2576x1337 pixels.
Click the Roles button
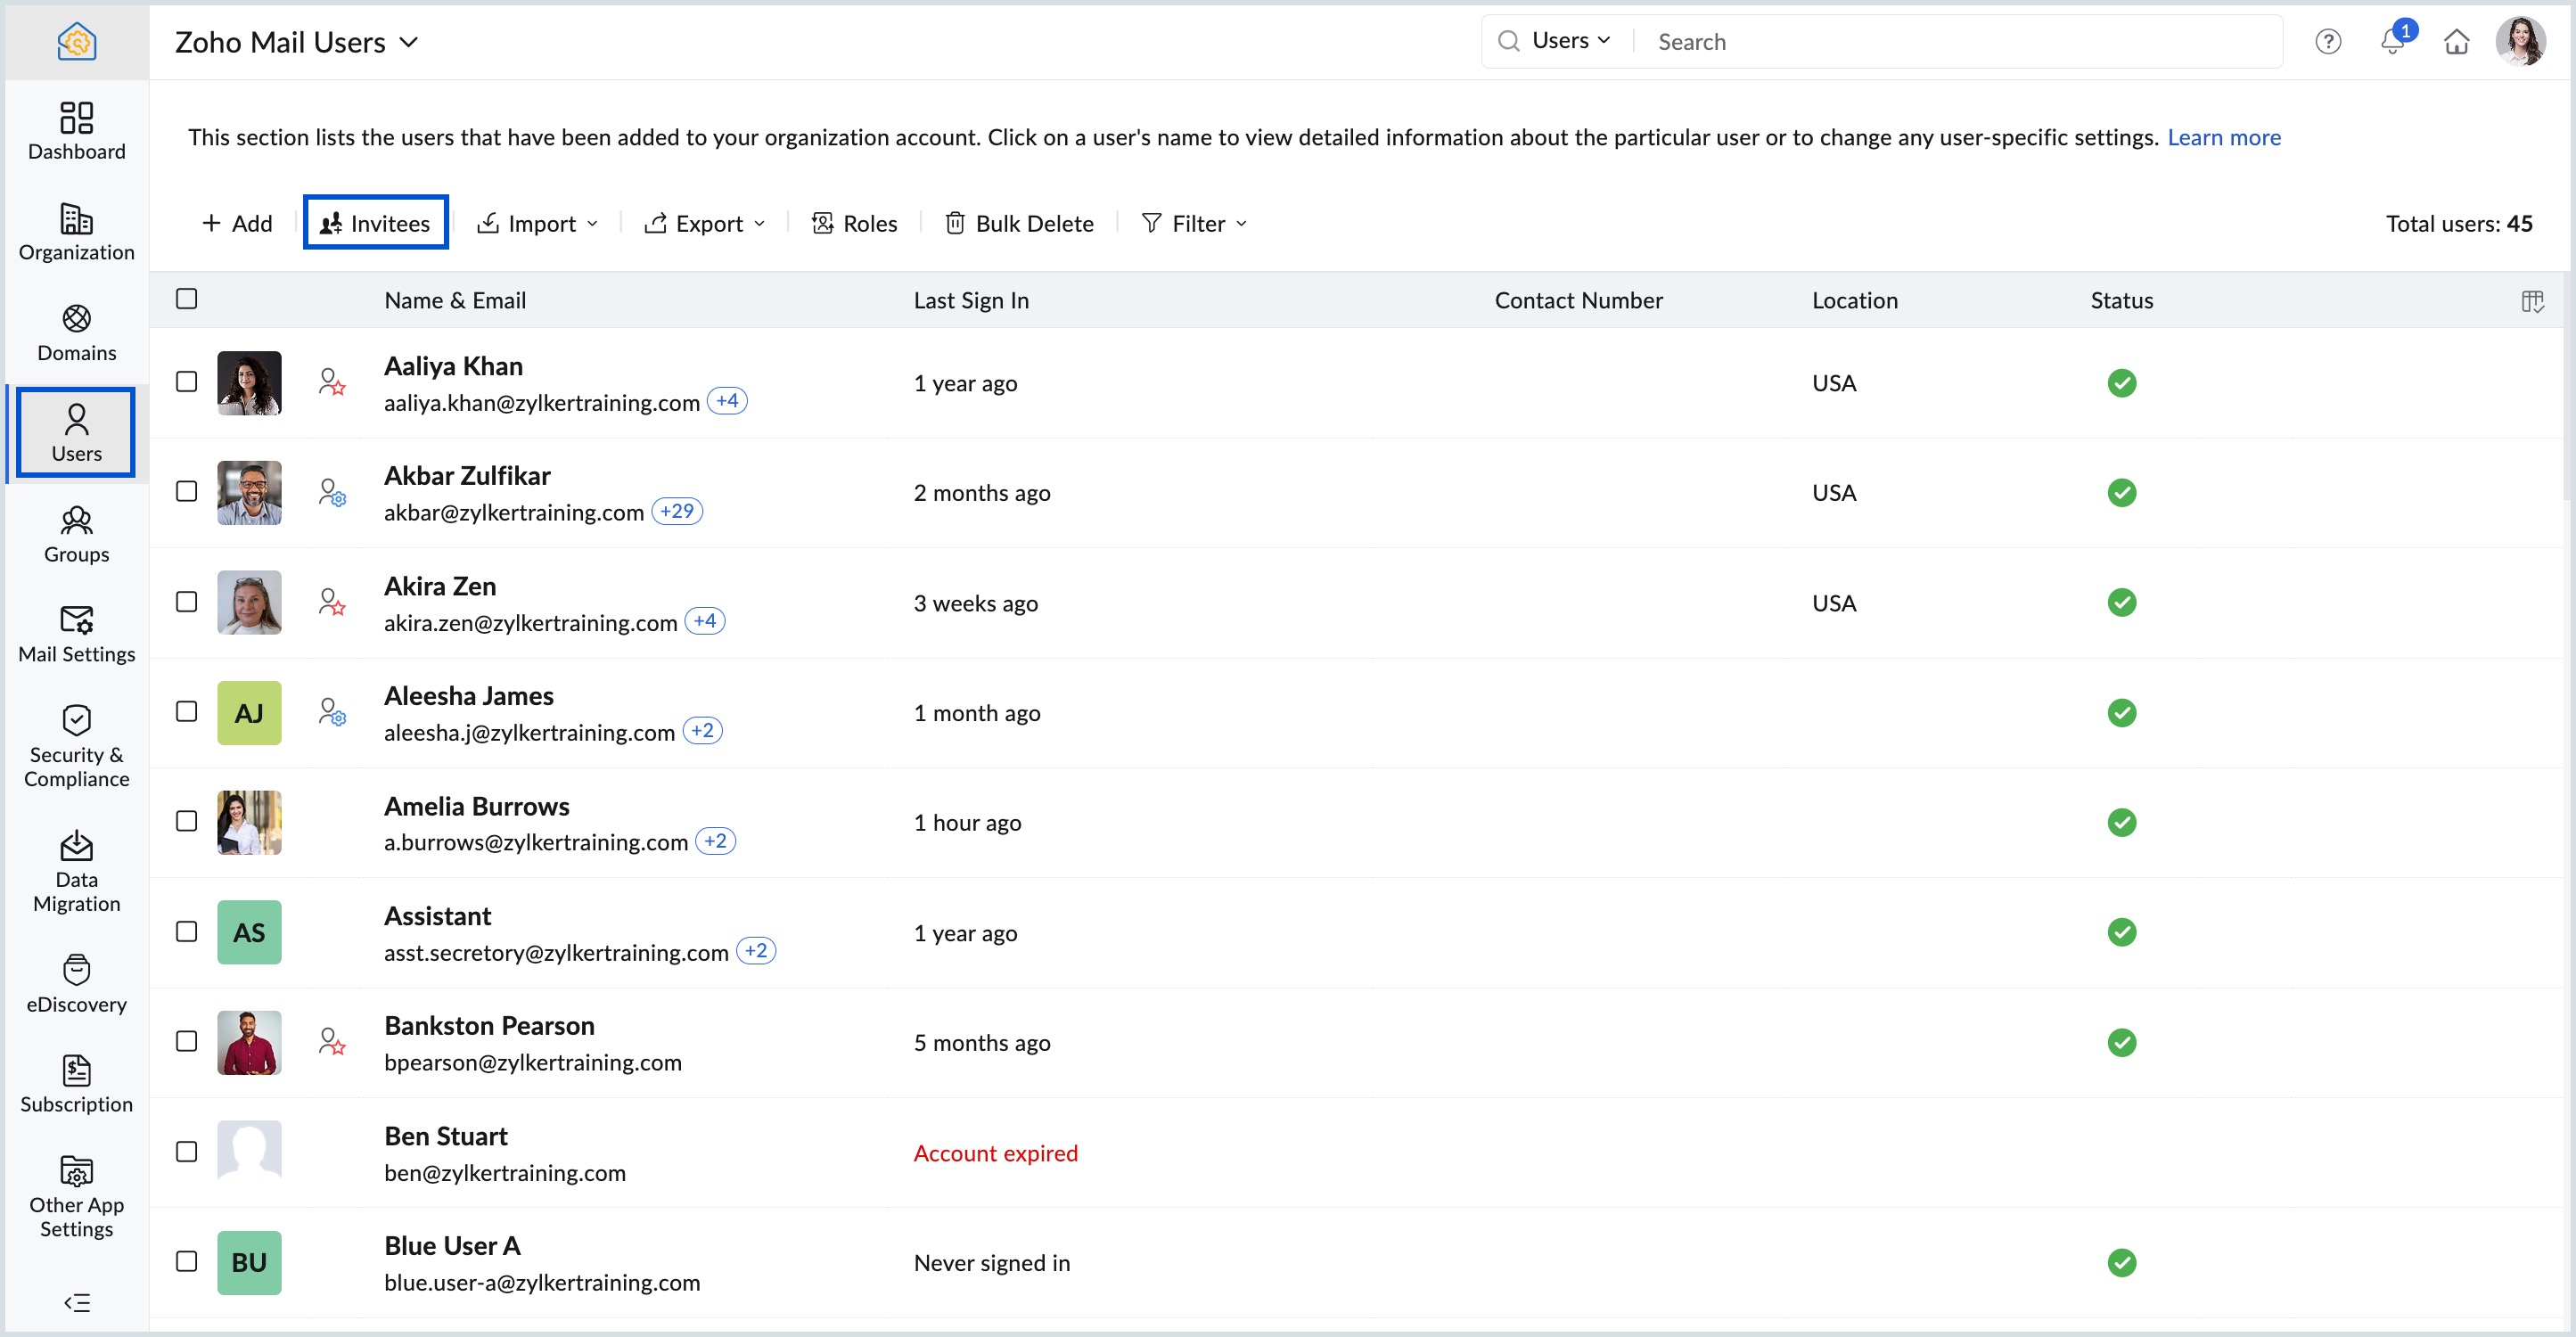point(855,224)
